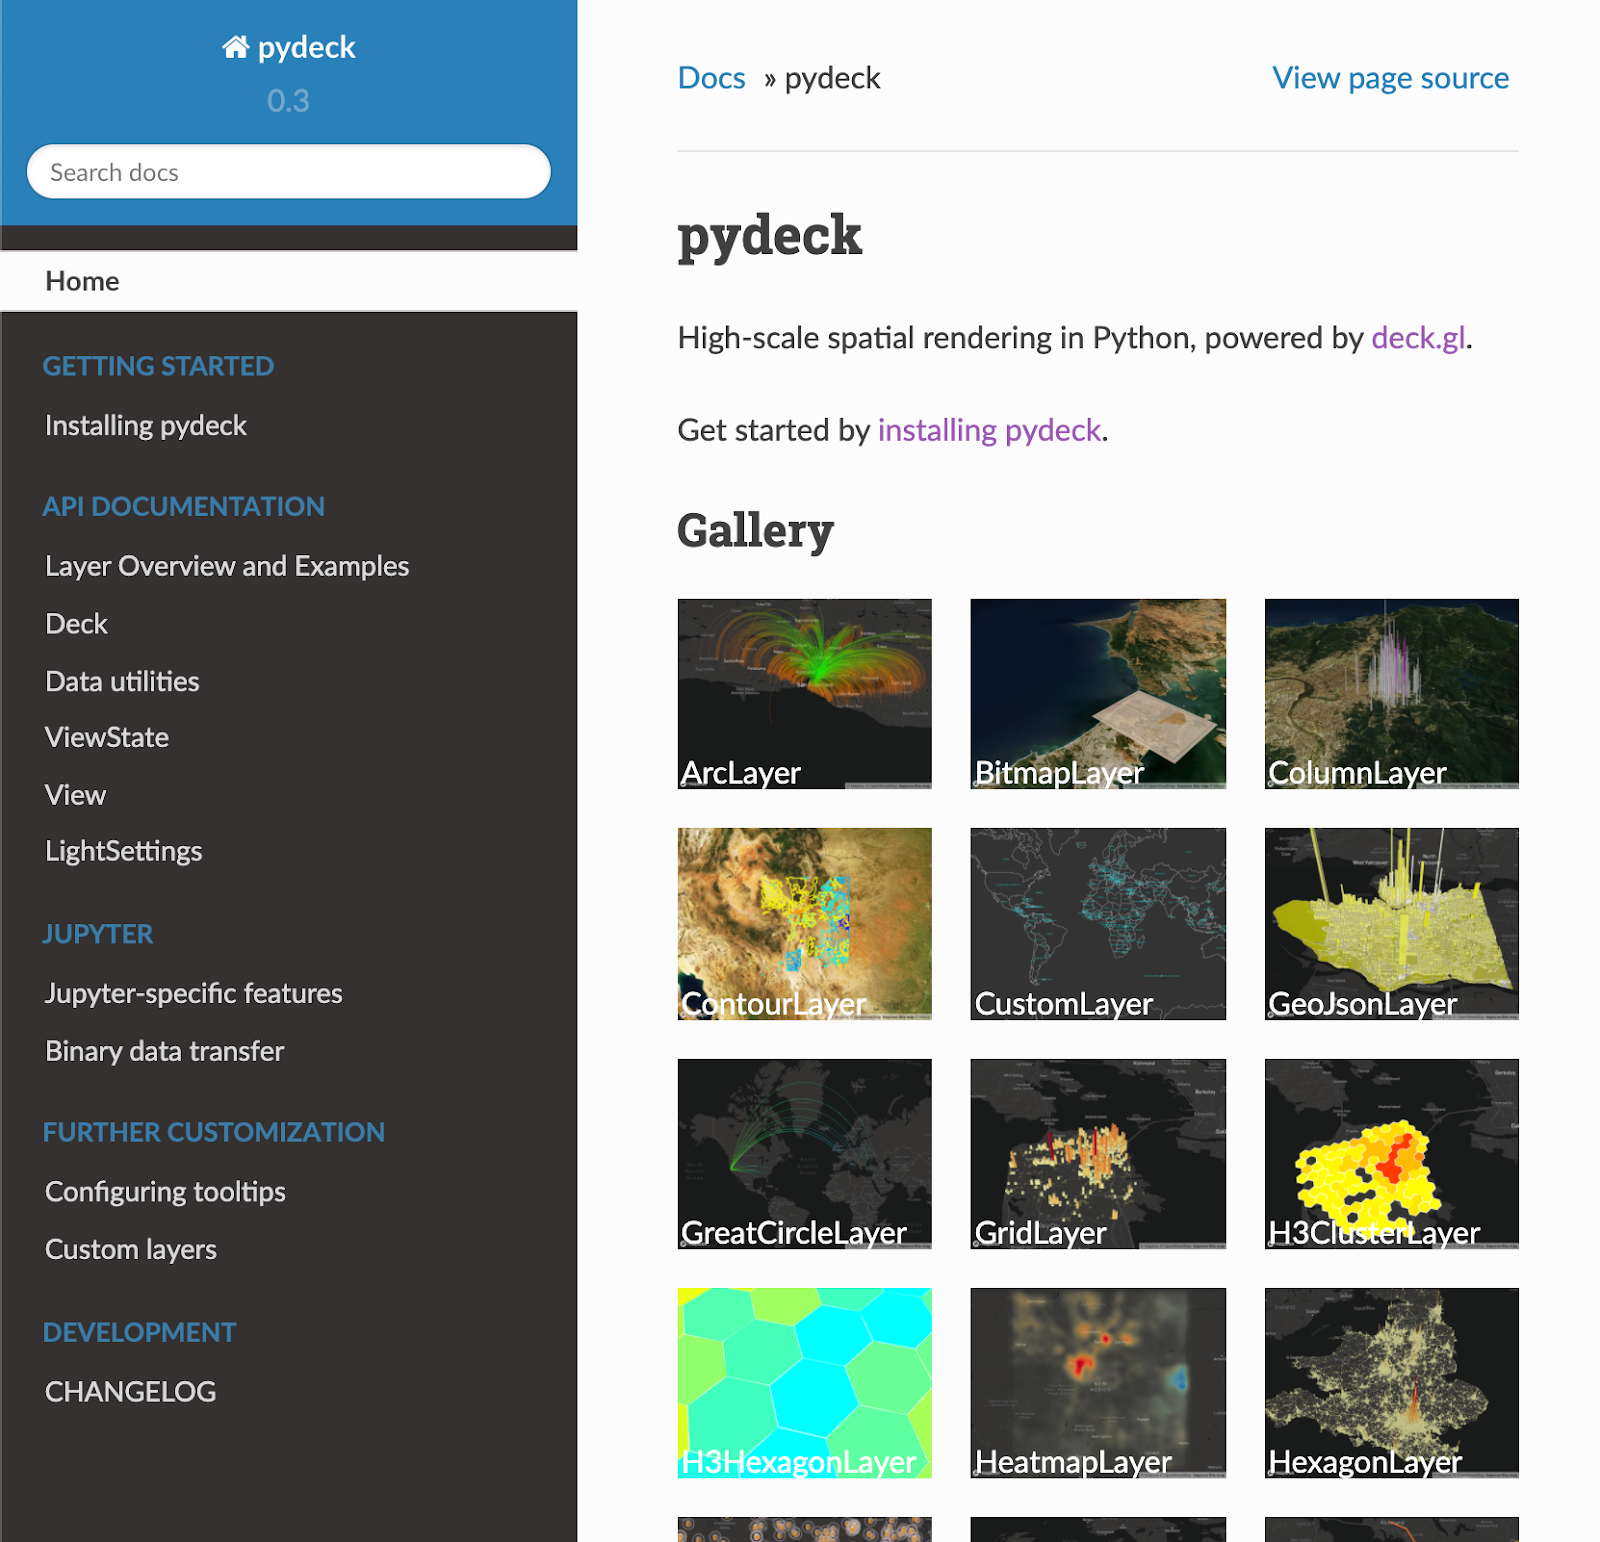This screenshot has width=1600, height=1542.
Task: Open the ContourLayer gallery example
Action: pos(804,924)
